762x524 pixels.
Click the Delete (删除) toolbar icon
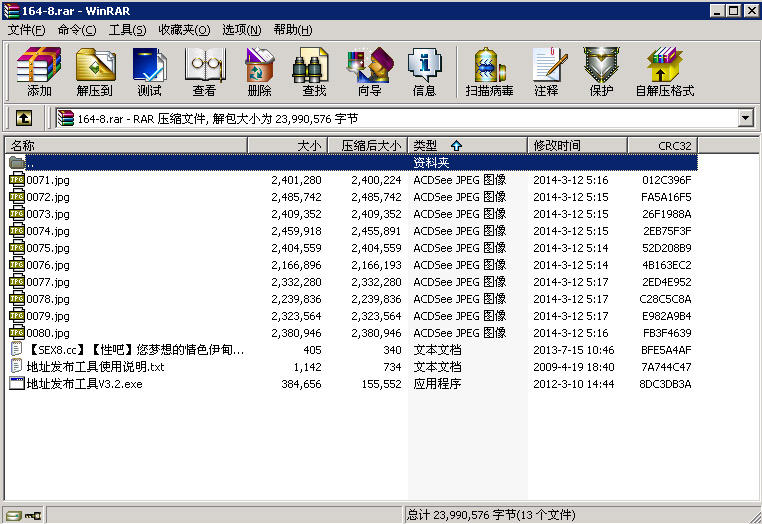click(x=259, y=71)
